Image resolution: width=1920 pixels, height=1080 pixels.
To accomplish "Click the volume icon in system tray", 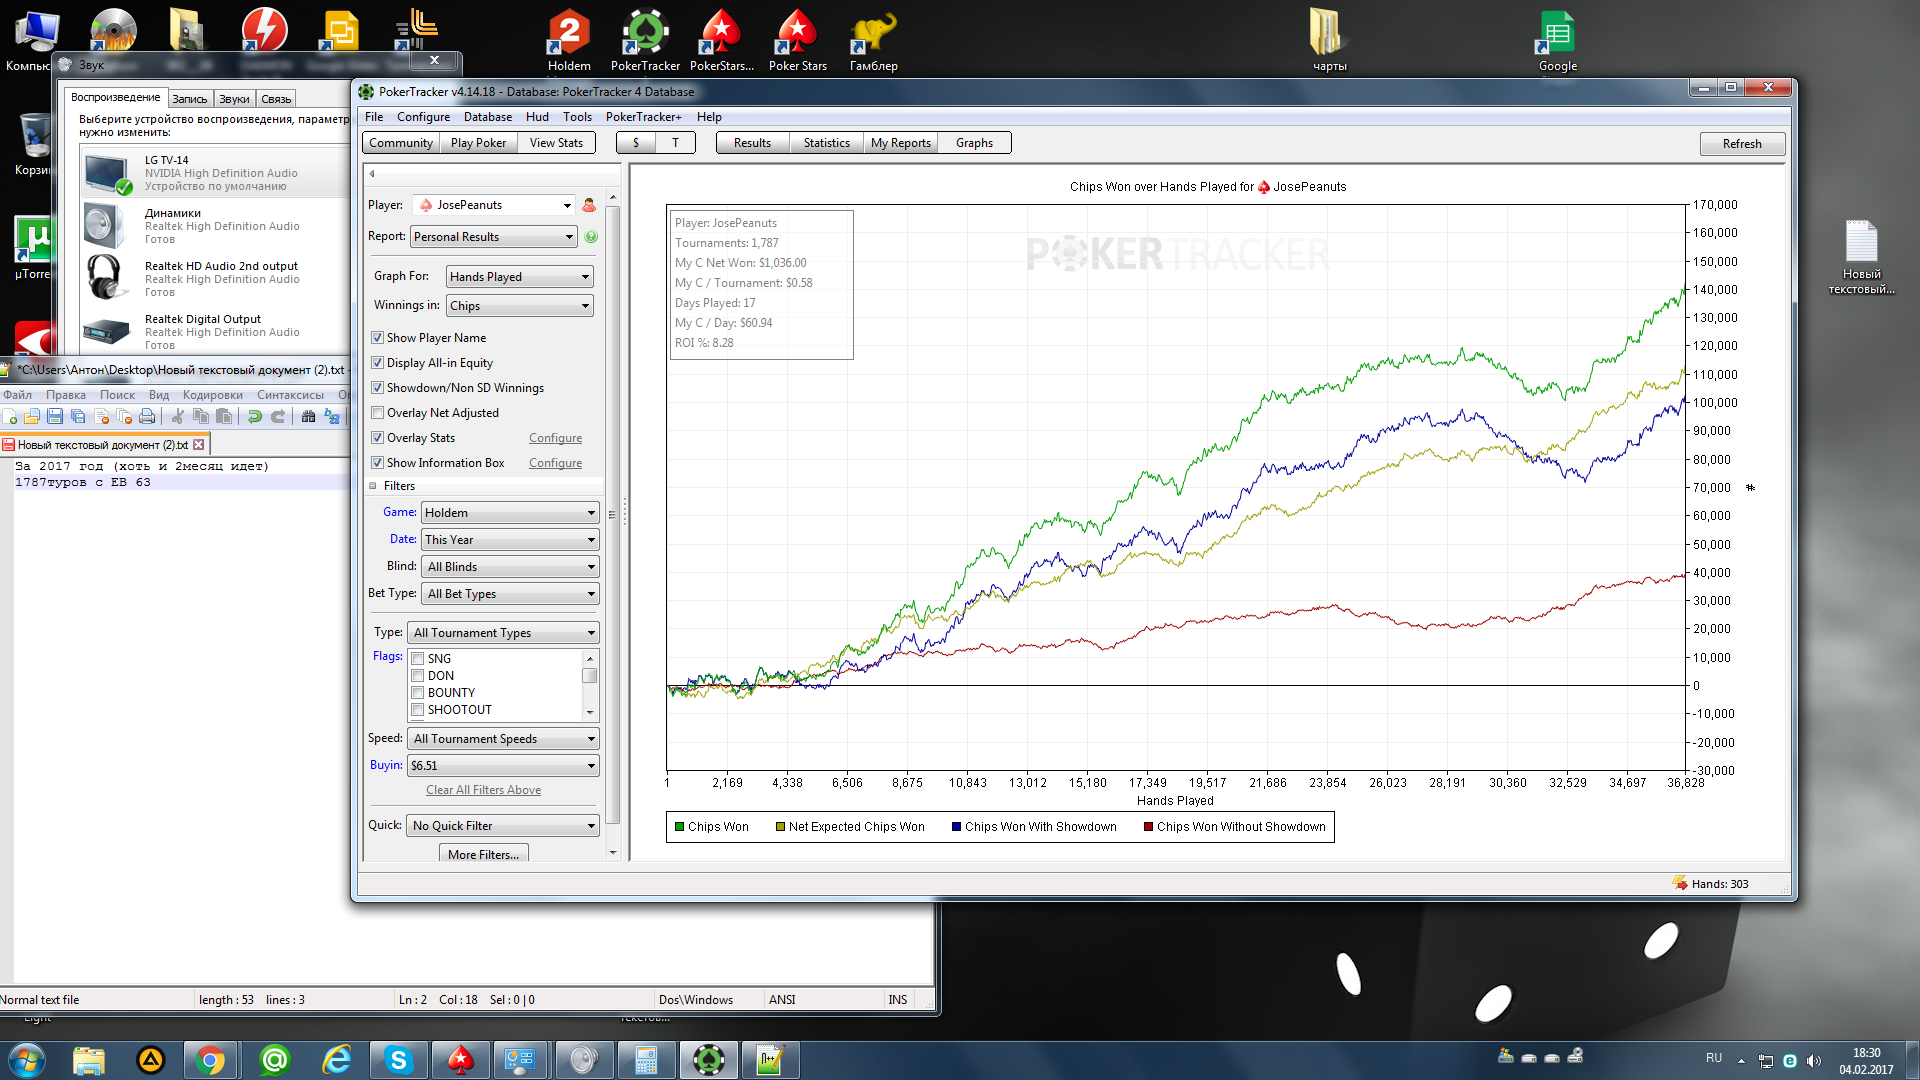I will pyautogui.click(x=1814, y=1060).
